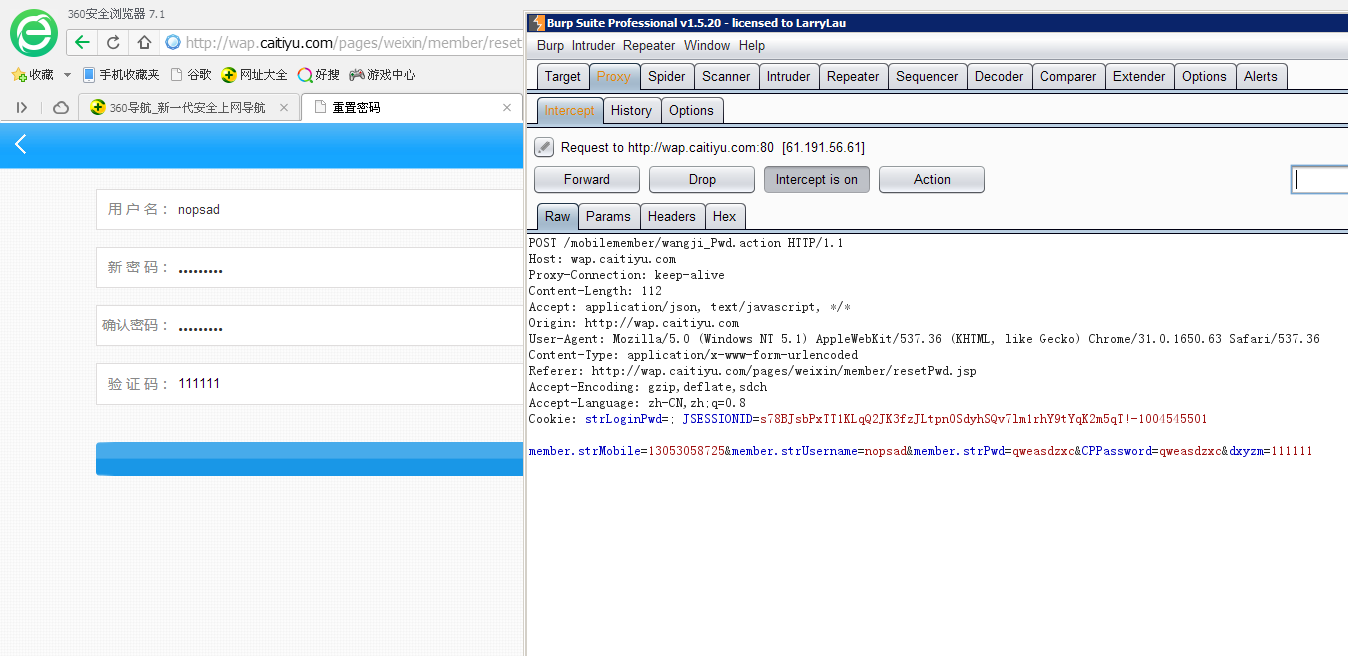1348x656 pixels.
Task: Click the blue submit button on the reset page
Action: pos(310,459)
